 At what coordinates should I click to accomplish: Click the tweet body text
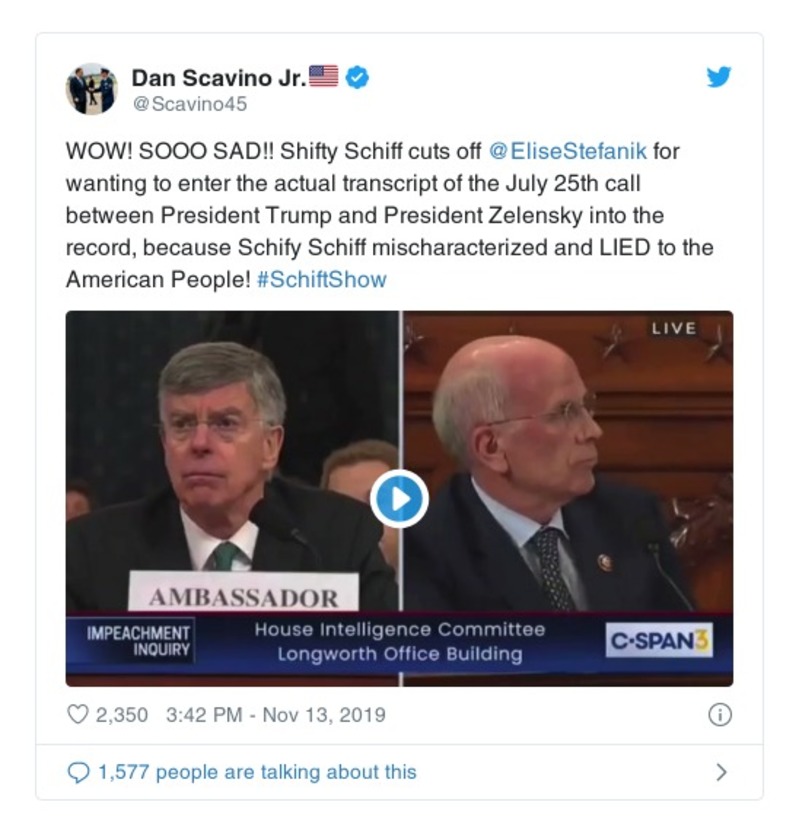(x=390, y=215)
